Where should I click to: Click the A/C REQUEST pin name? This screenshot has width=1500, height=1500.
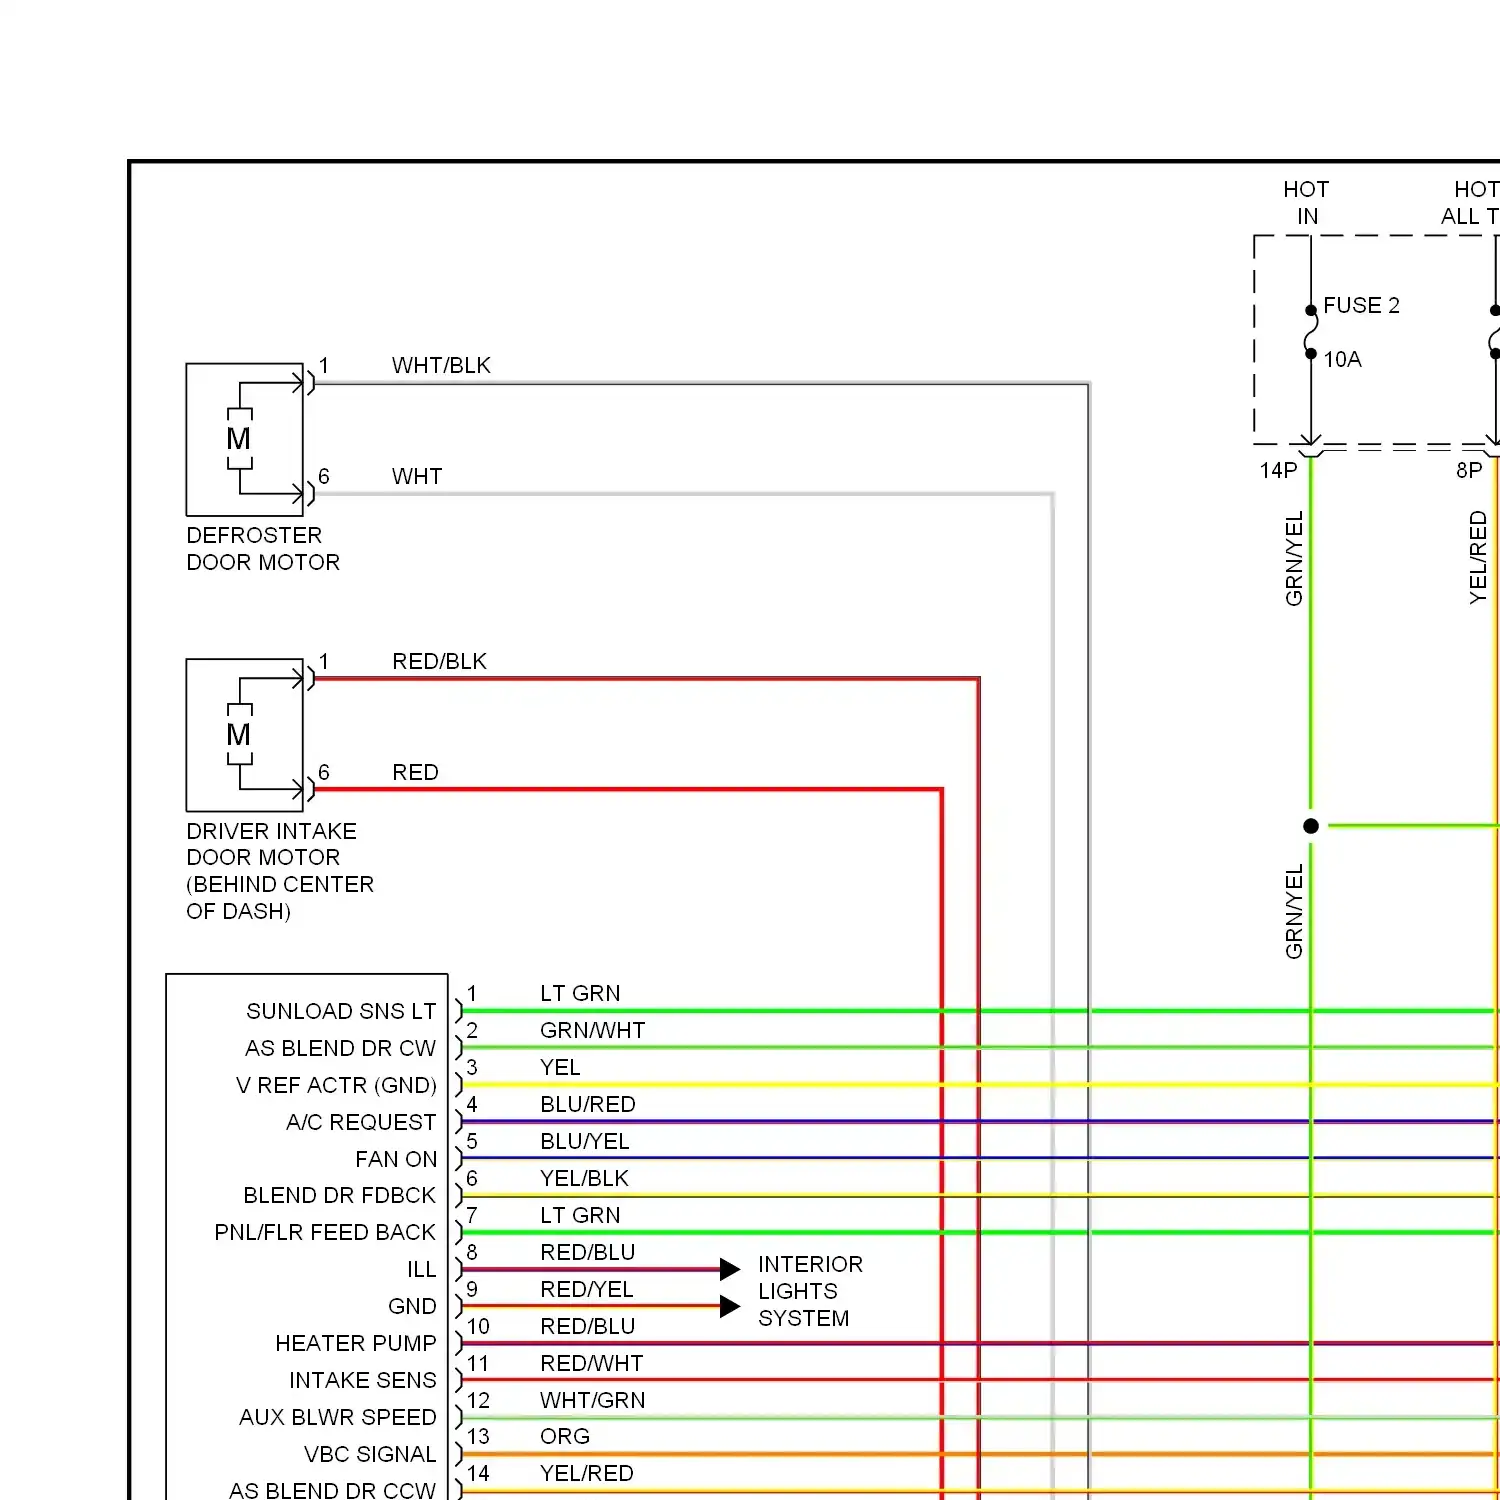click(361, 1122)
